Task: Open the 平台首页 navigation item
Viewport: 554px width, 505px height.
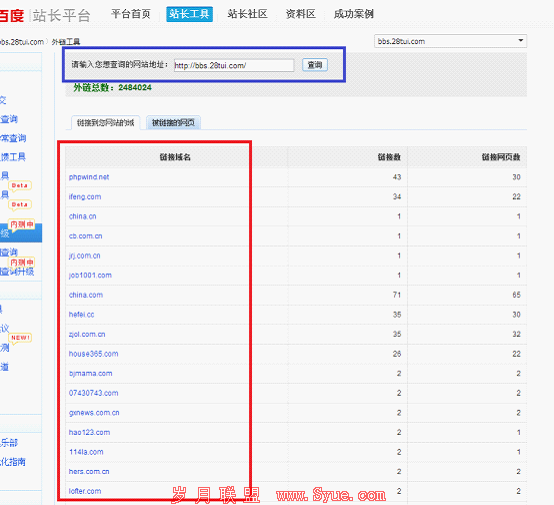Action: click(131, 14)
